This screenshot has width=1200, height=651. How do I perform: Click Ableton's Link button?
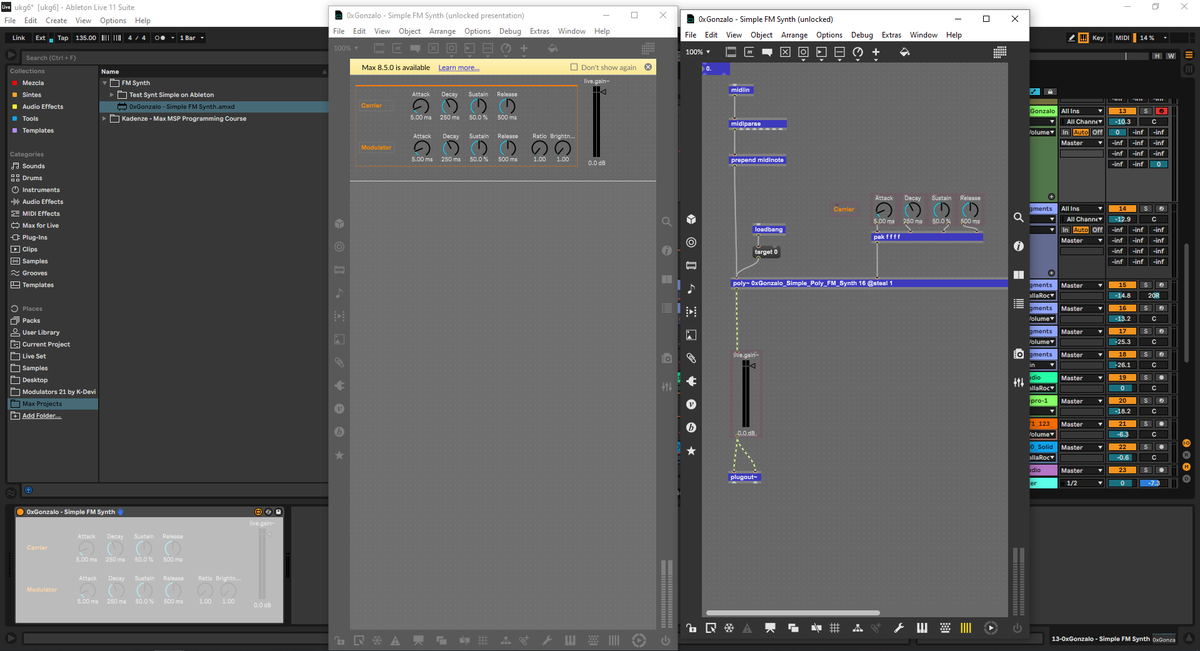coord(19,37)
